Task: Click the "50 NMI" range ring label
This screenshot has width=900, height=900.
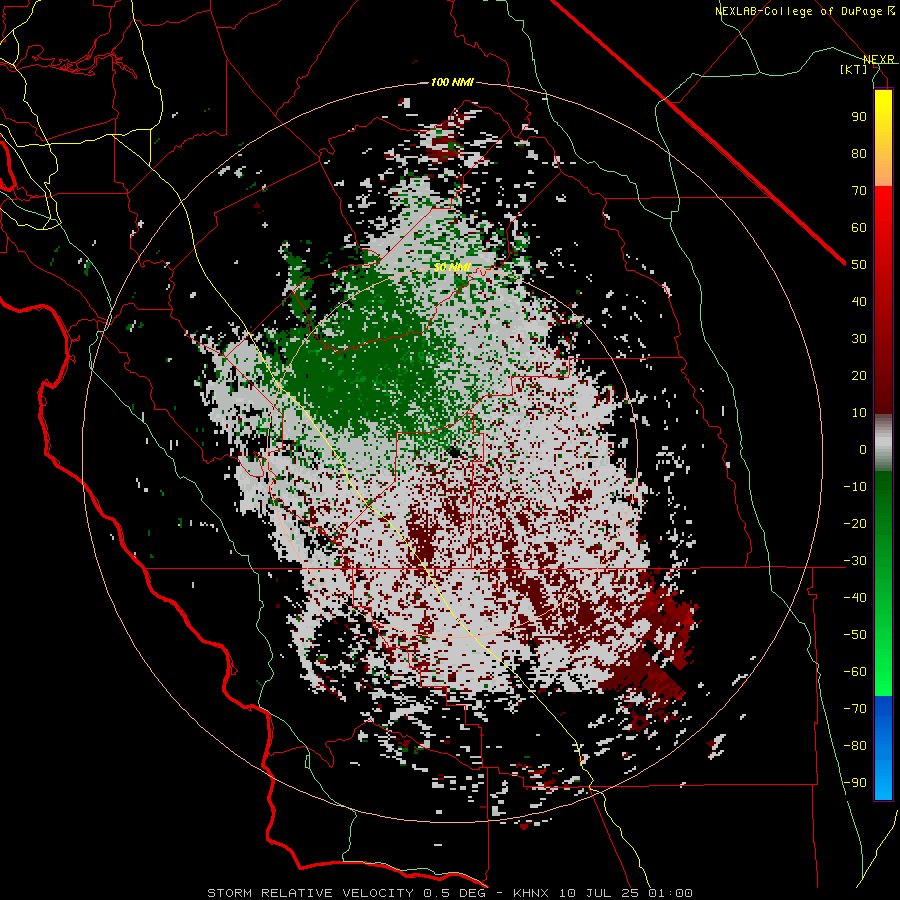Action: [x=452, y=267]
